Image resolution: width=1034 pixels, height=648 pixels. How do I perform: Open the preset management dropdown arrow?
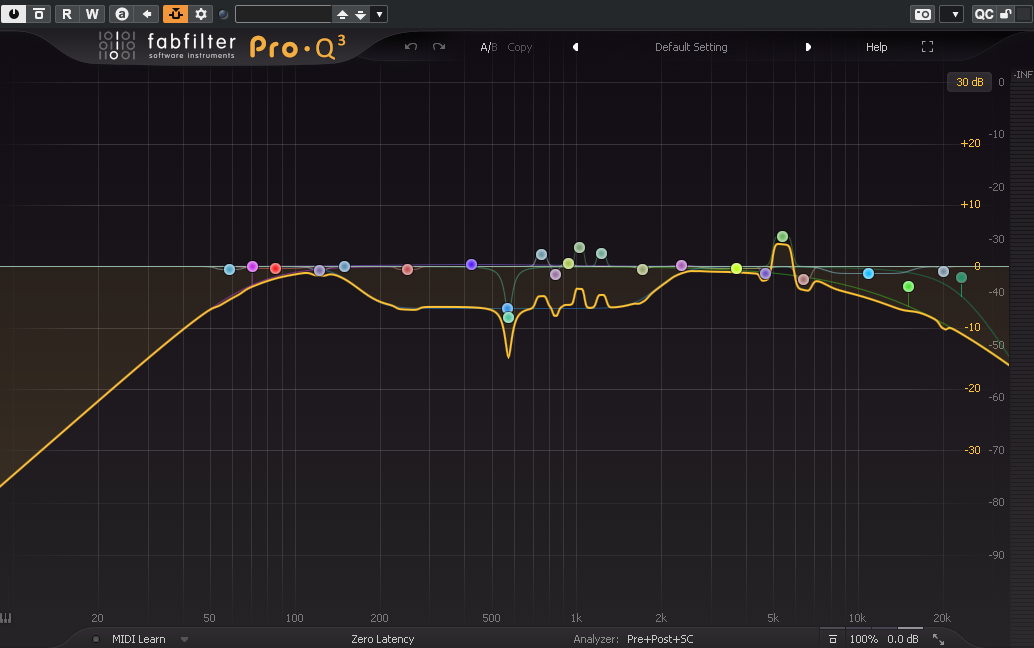point(379,15)
